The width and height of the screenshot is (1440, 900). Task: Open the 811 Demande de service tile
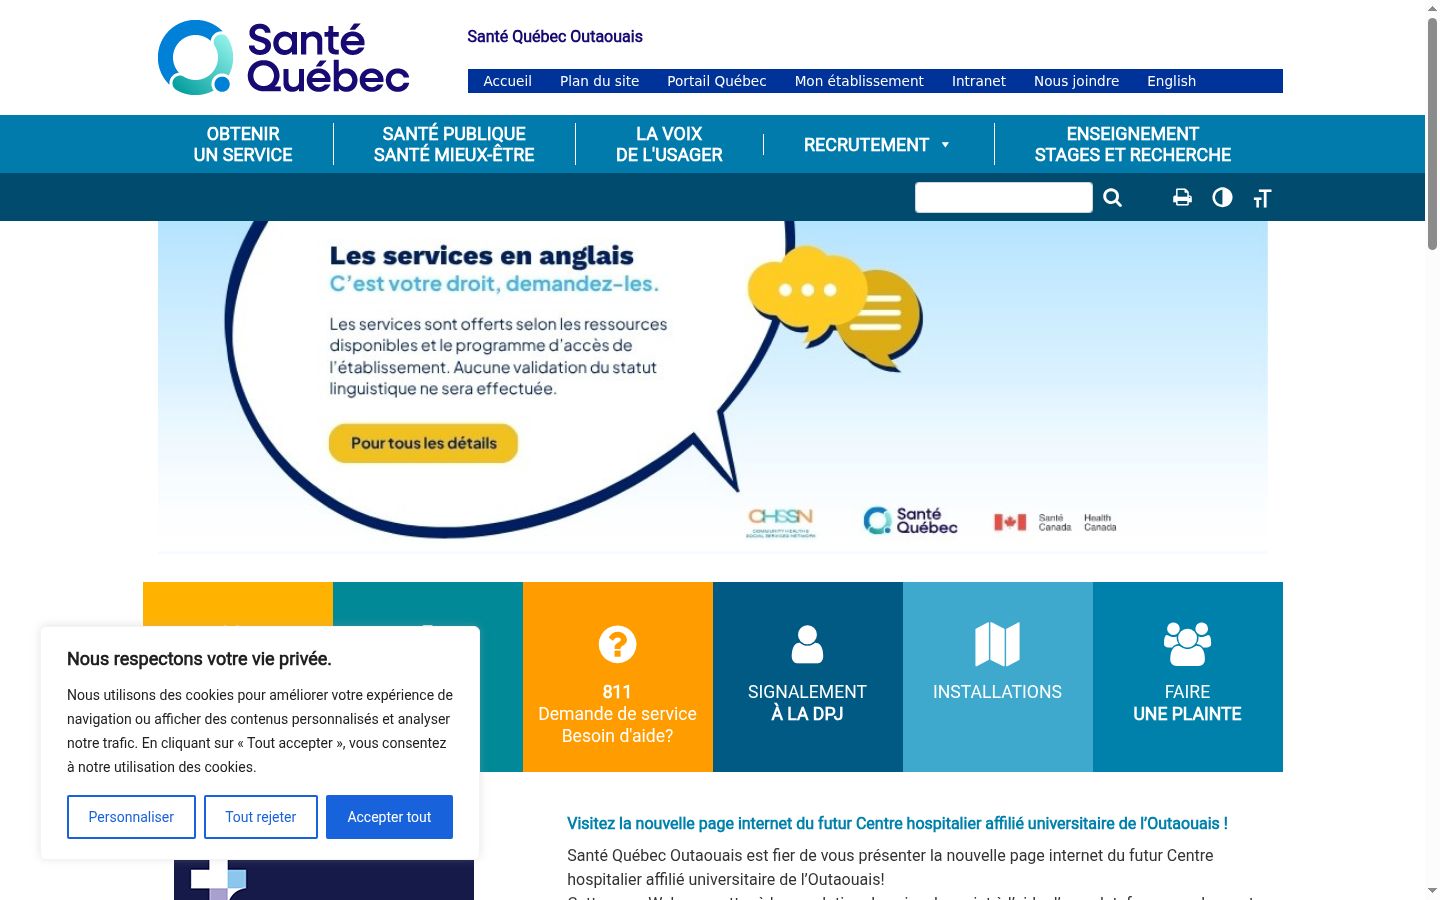(618, 677)
